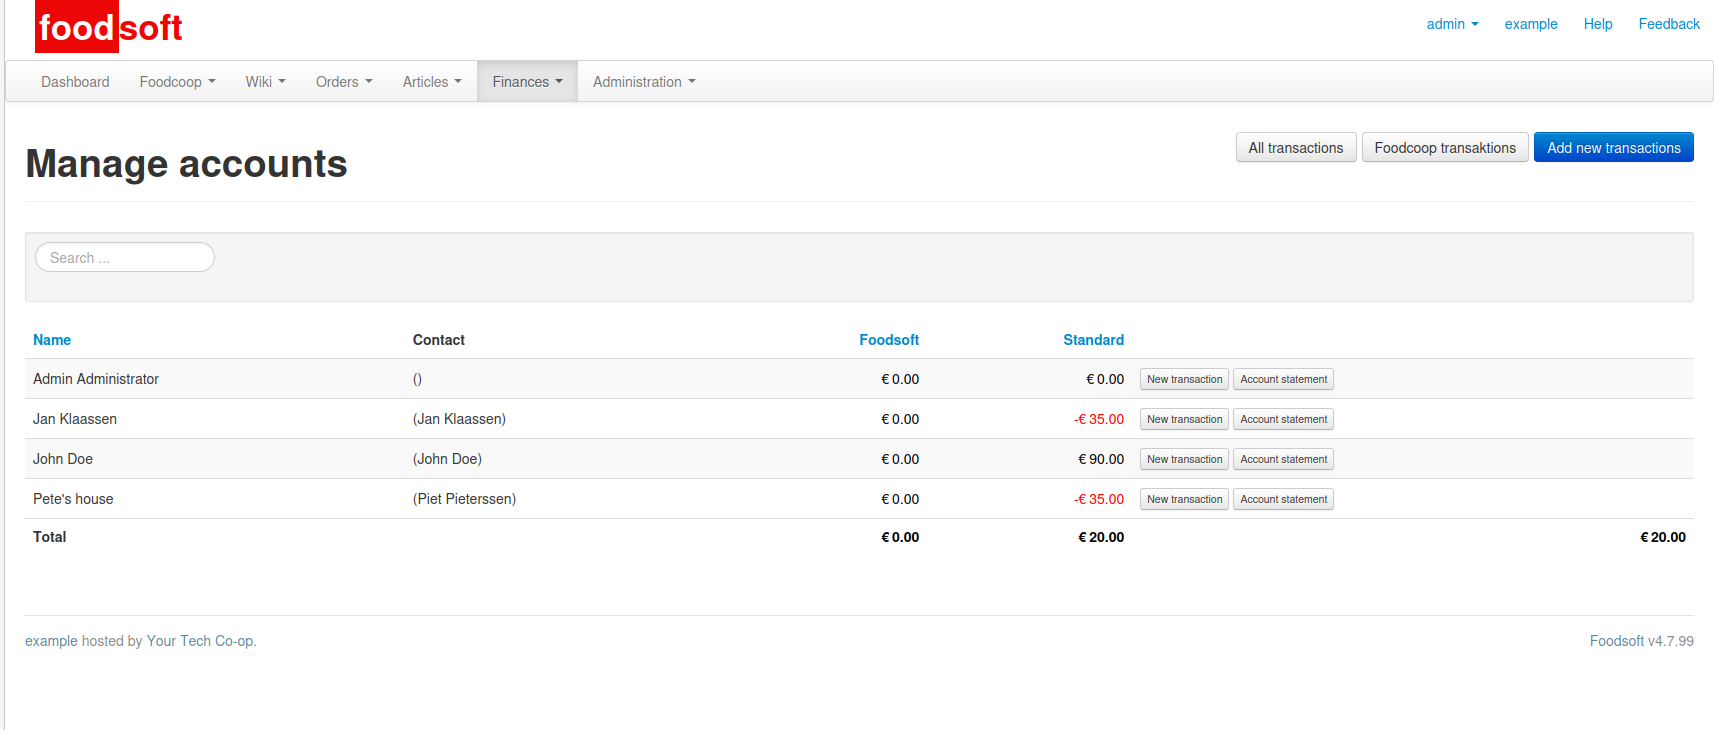Expand the Foodcoop menu
Image resolution: width=1714 pixels, height=730 pixels.
(177, 82)
